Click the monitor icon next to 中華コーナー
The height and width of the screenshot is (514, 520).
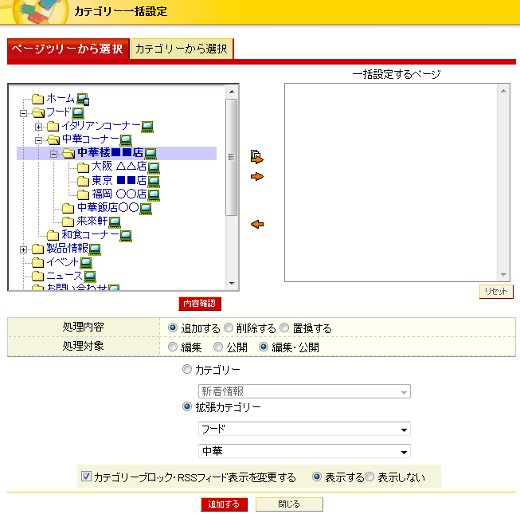tap(125, 140)
